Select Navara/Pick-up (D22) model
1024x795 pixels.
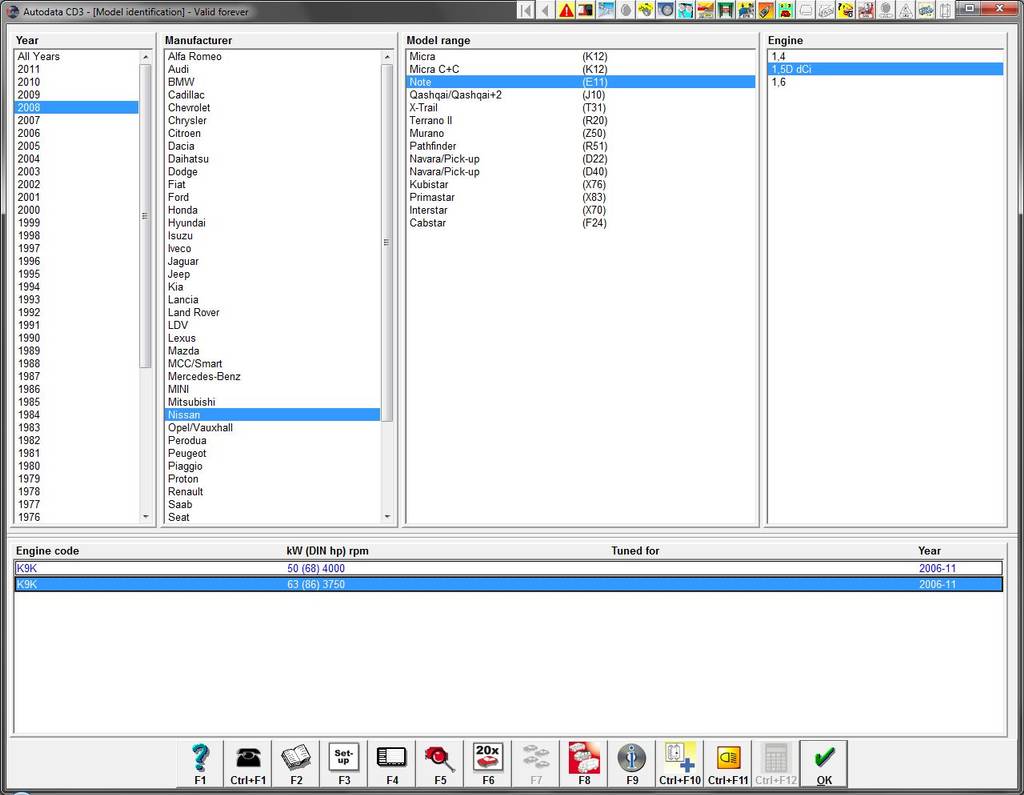pyautogui.click(x=581, y=159)
